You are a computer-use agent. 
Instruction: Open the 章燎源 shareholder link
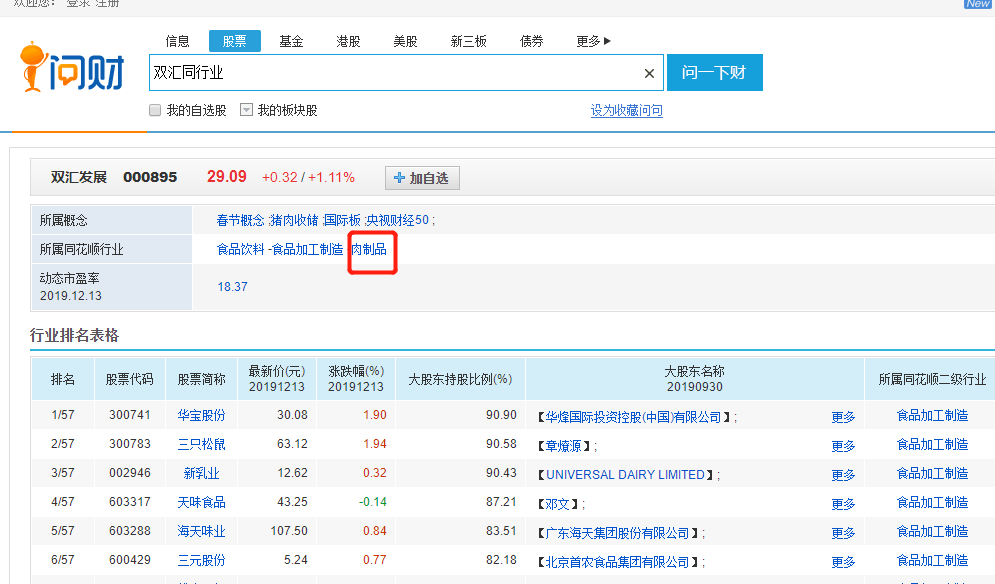tap(563, 446)
